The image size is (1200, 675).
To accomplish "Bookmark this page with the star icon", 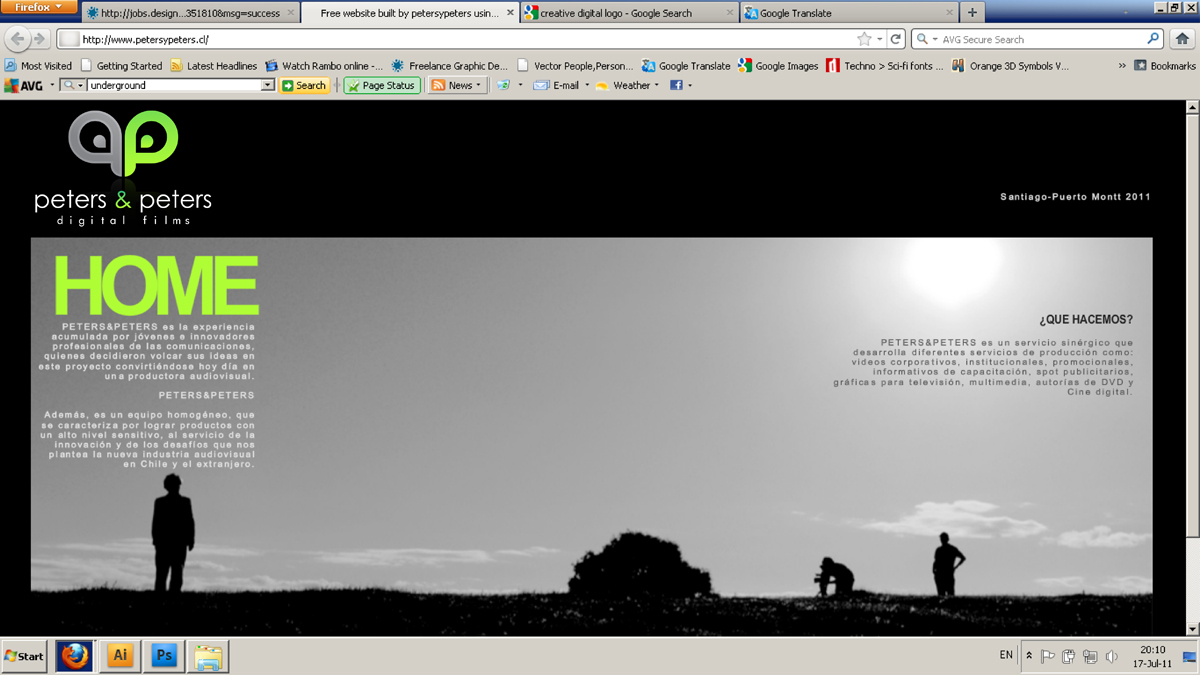I will 864,39.
